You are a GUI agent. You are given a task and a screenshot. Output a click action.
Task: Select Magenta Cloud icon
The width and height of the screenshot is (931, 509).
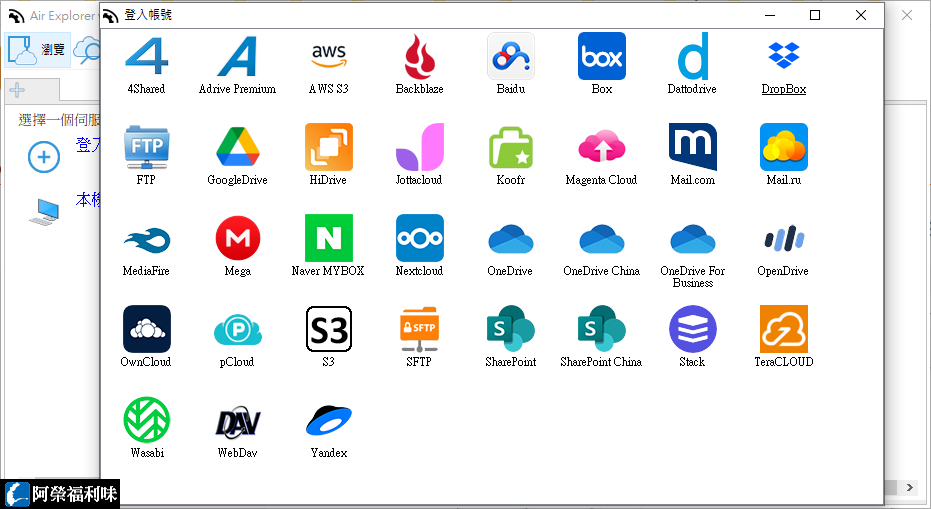pyautogui.click(x=602, y=147)
